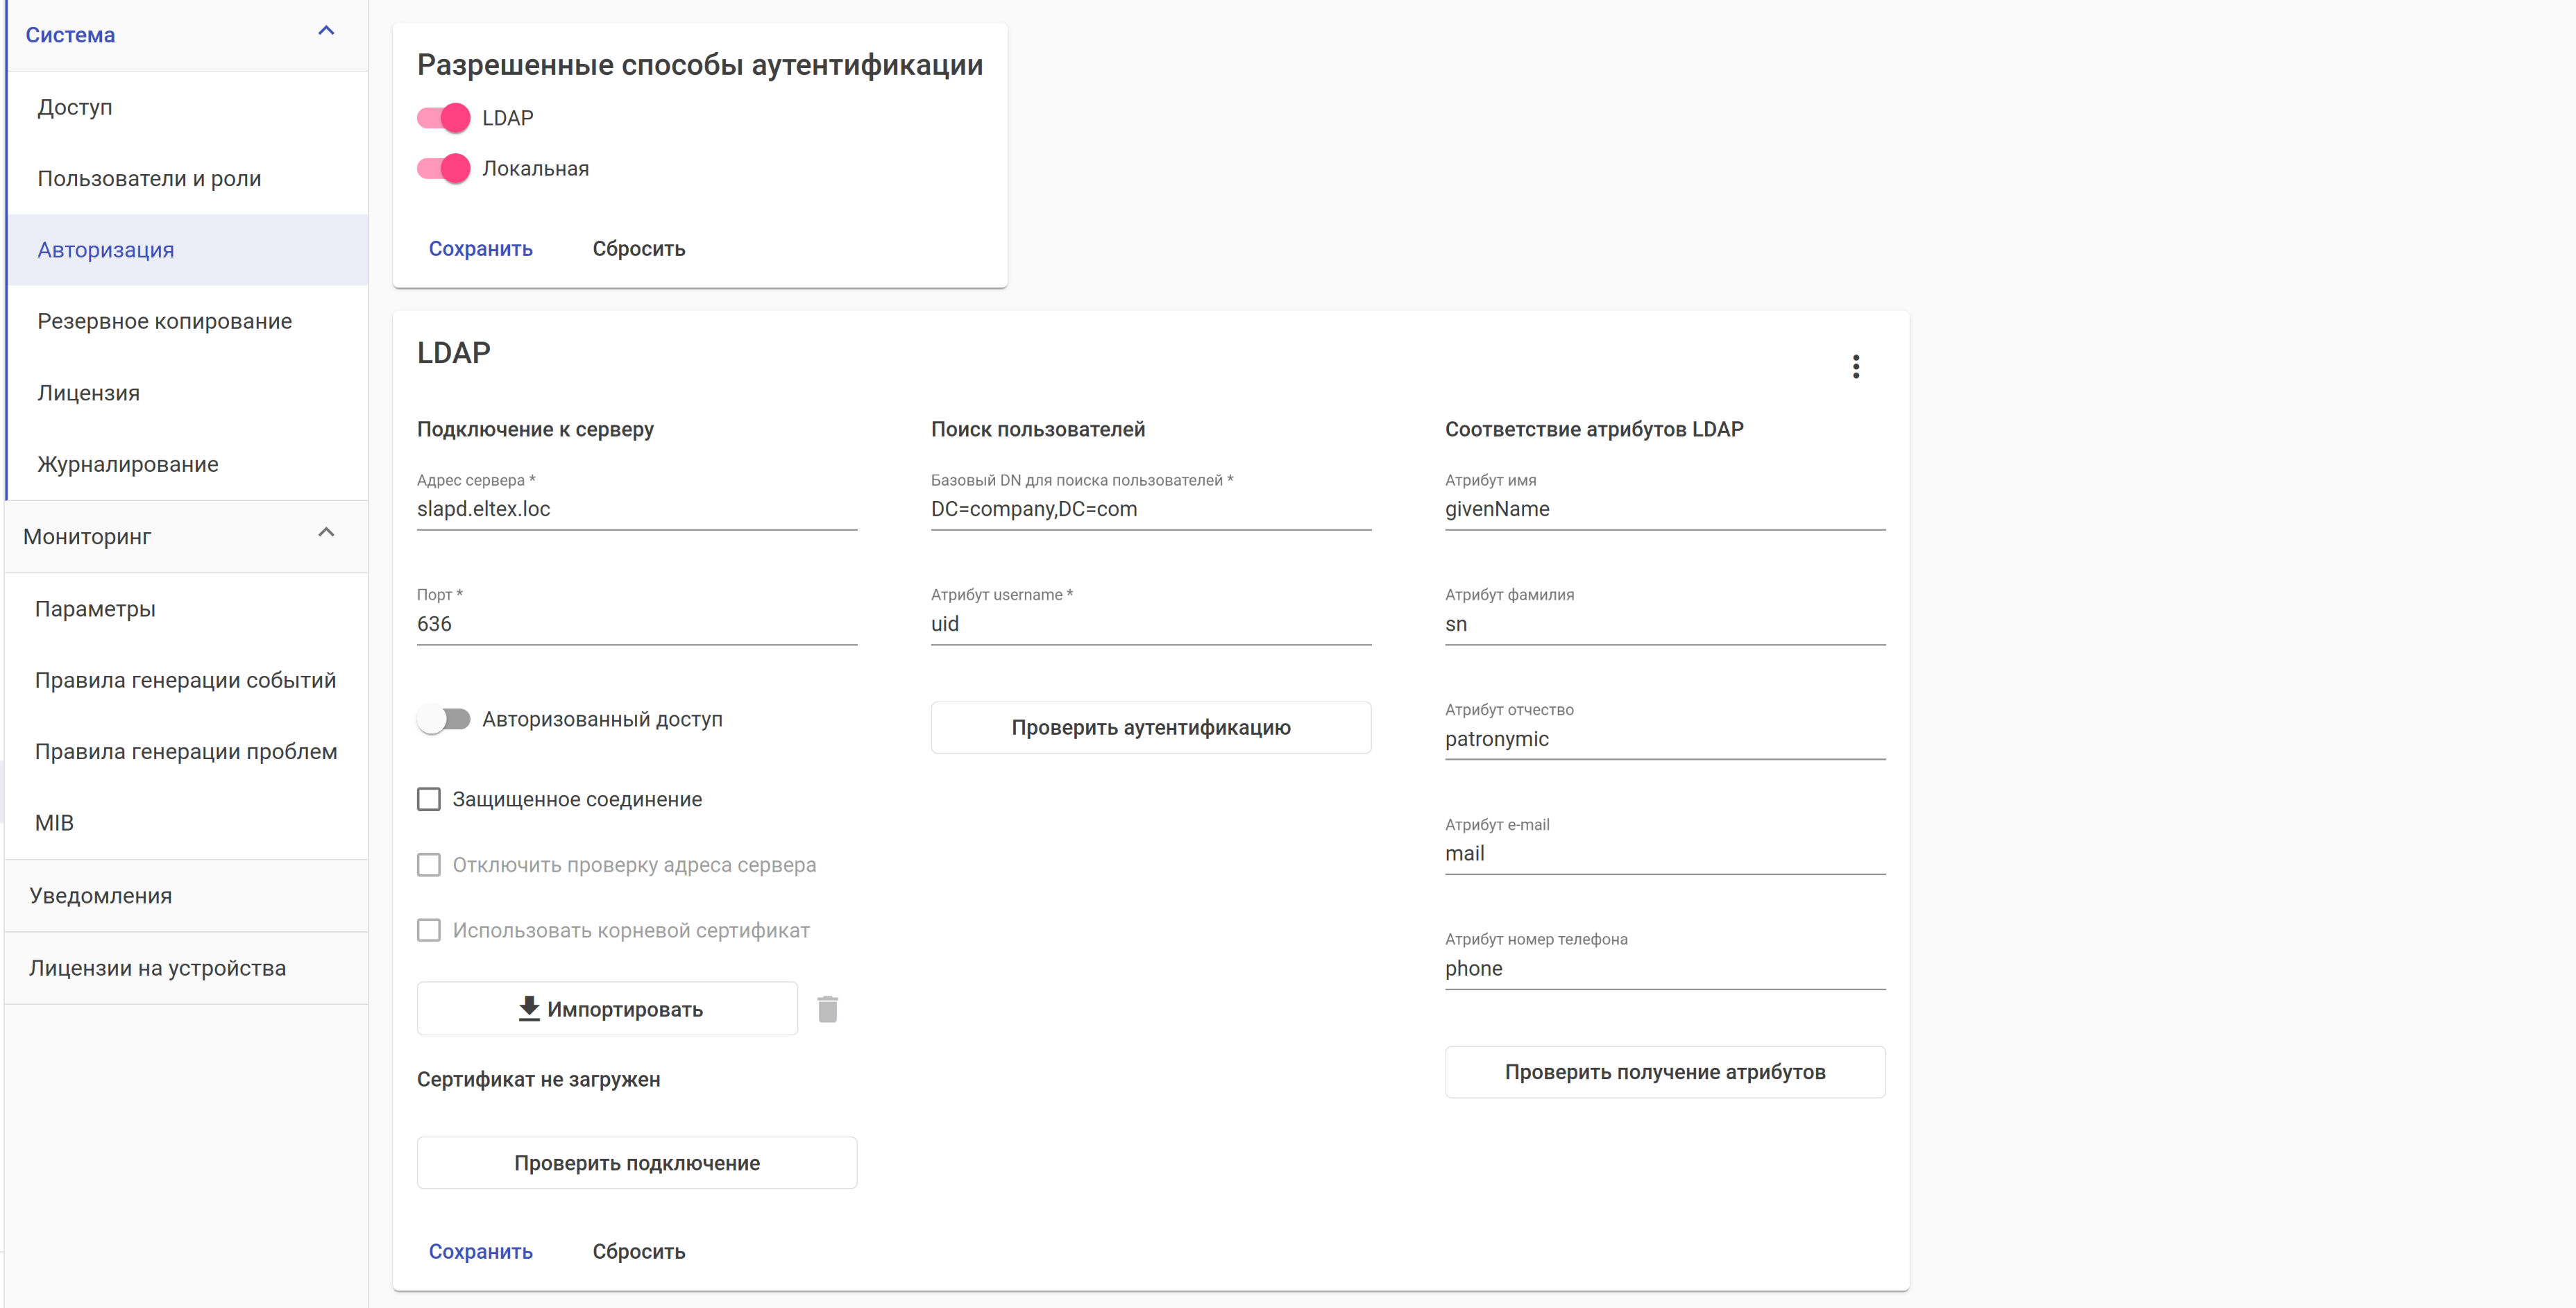
Task: Collapse the Мониторинг section chevron
Action: pyautogui.click(x=326, y=533)
